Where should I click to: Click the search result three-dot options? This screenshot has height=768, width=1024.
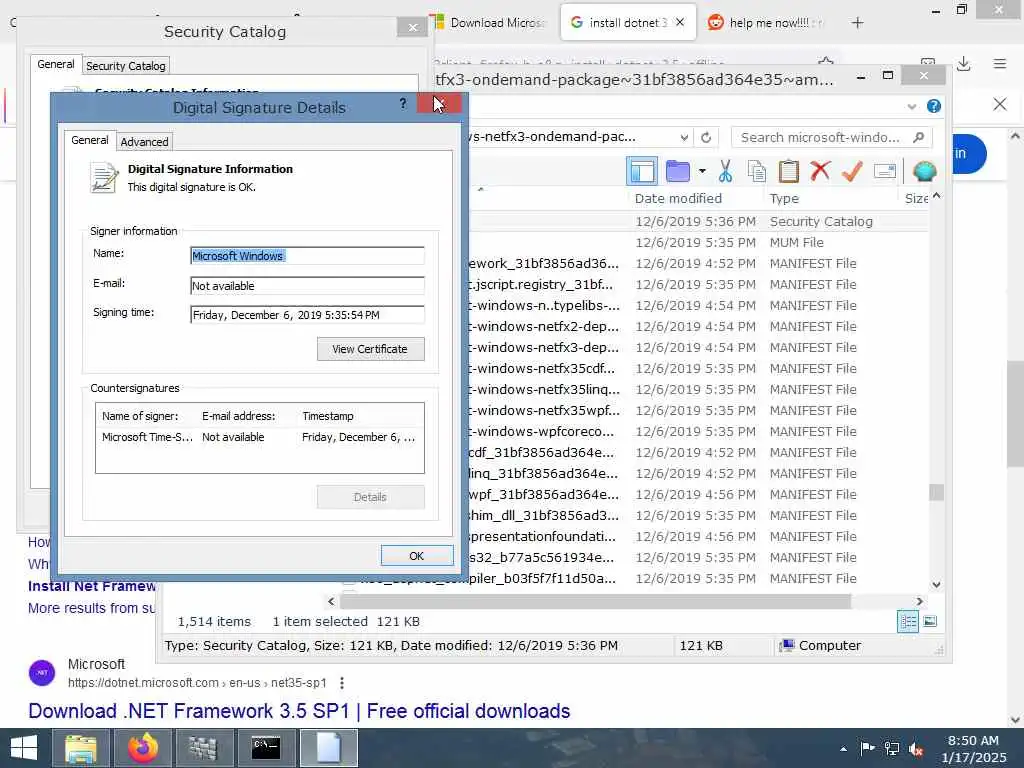click(x=342, y=682)
